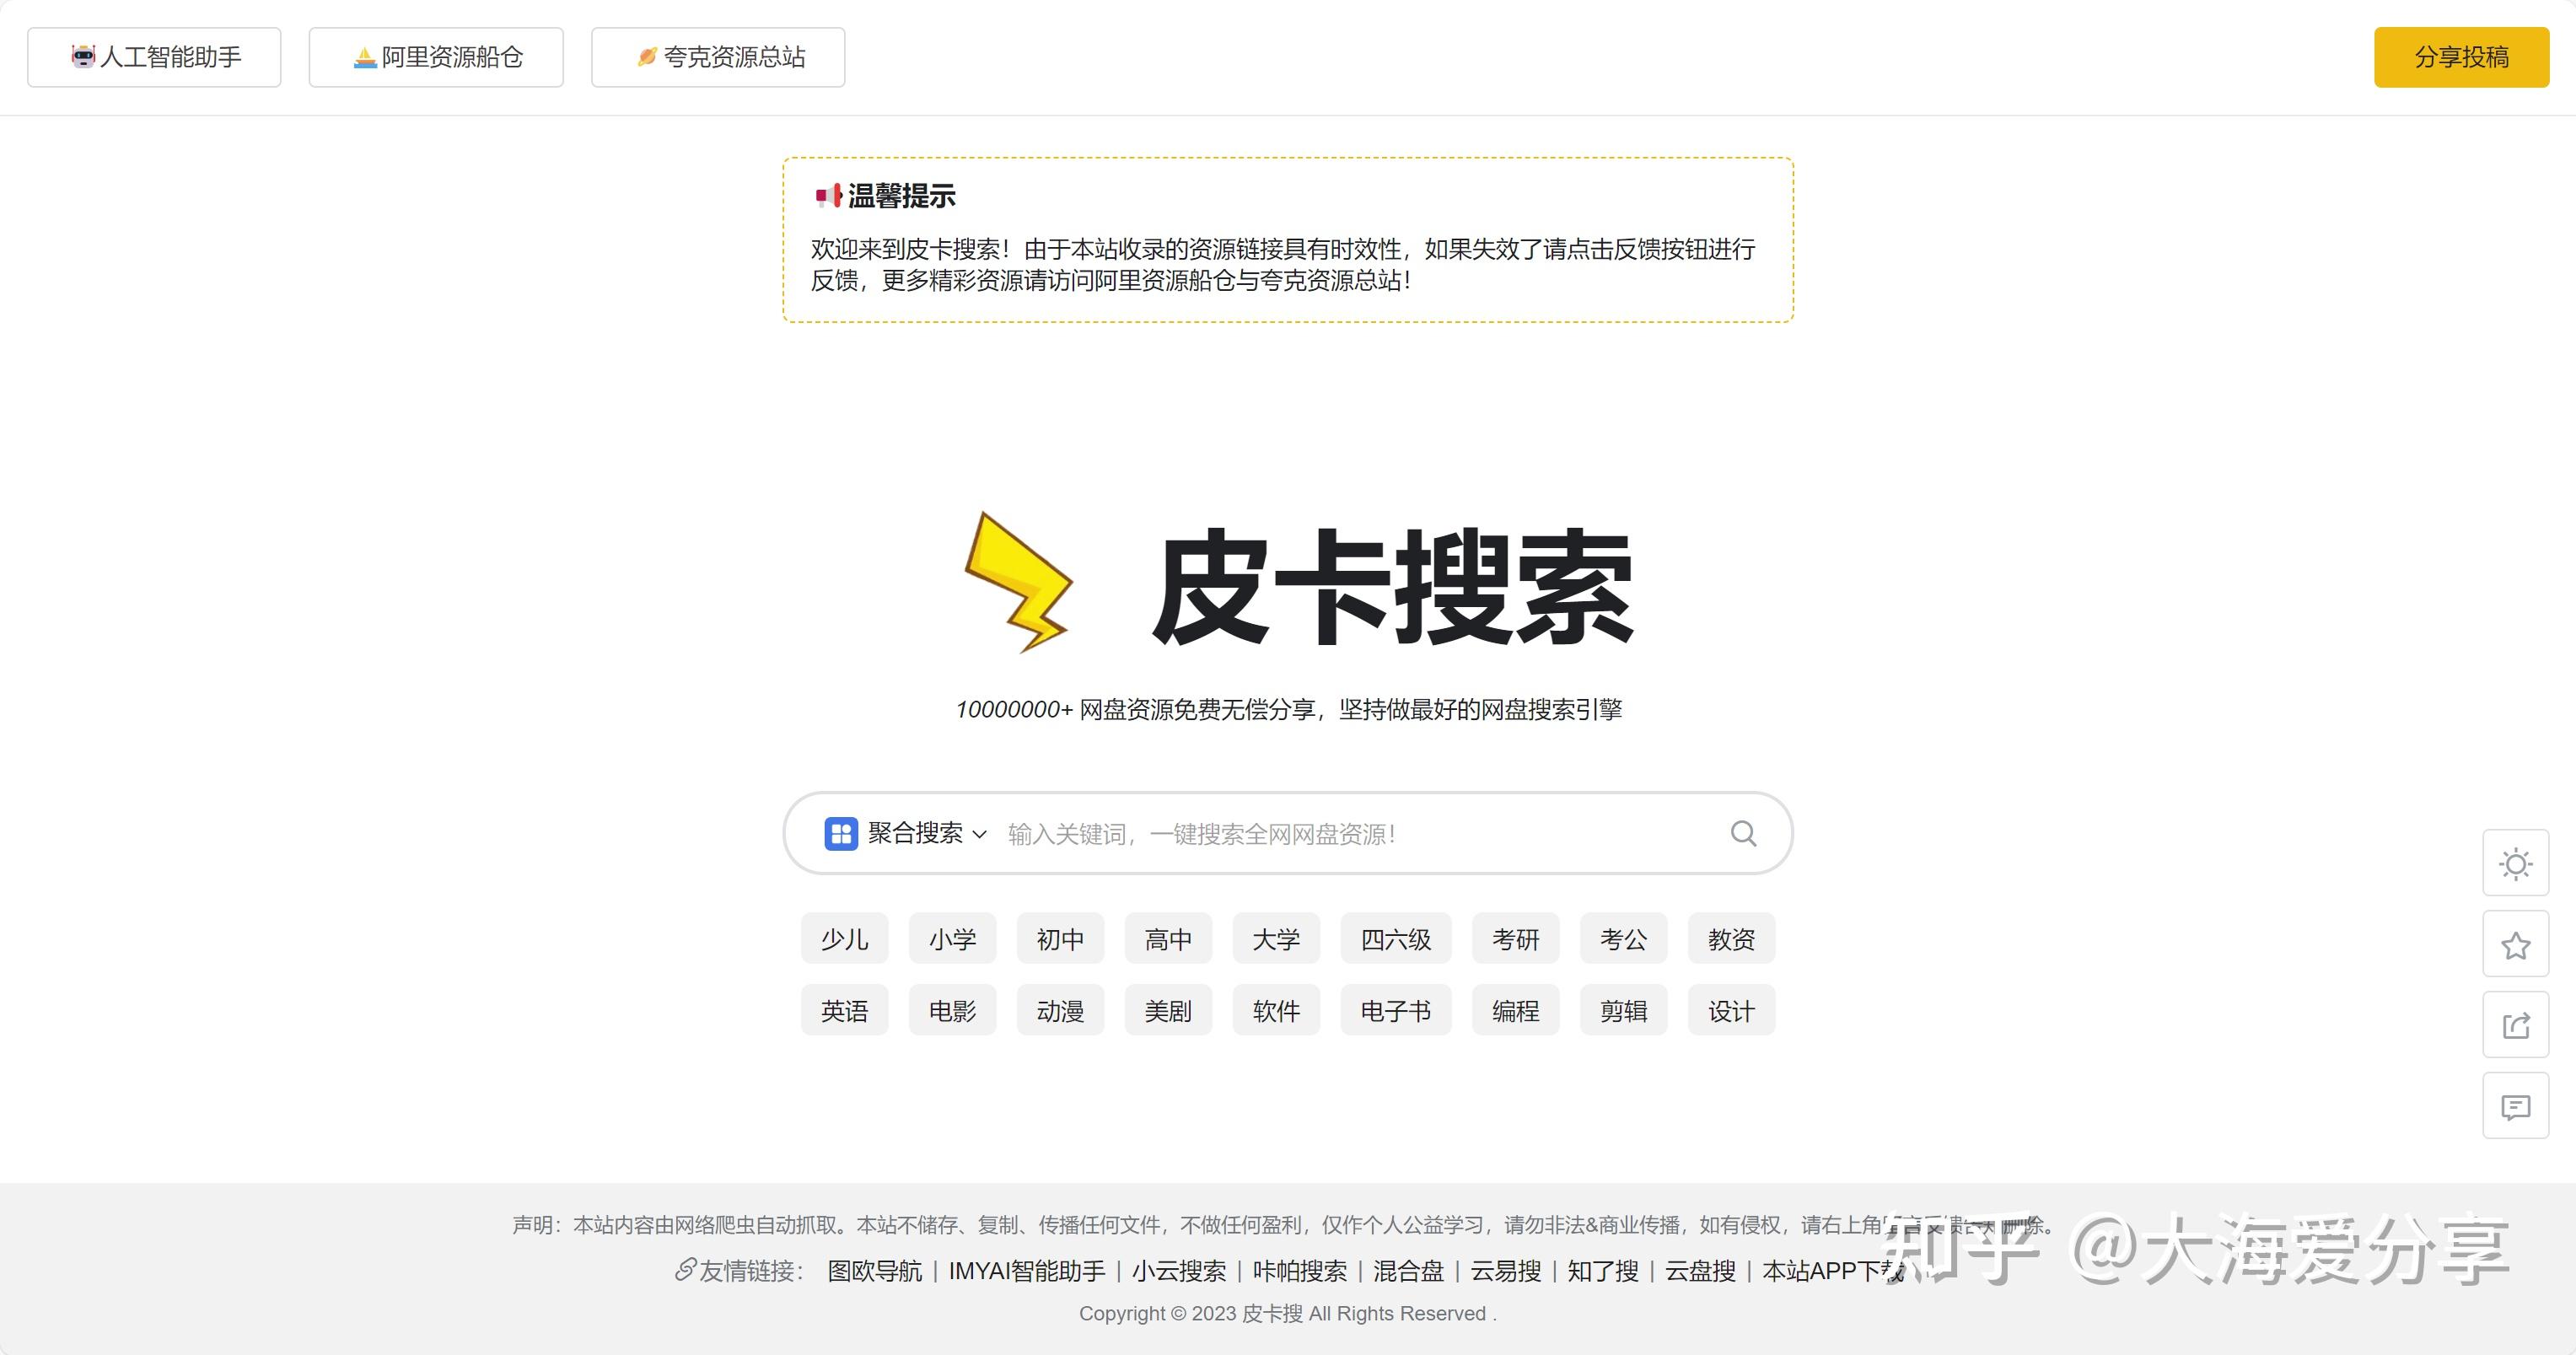
Task: Open 阿里资源船仓 navigation item
Action: [436, 57]
